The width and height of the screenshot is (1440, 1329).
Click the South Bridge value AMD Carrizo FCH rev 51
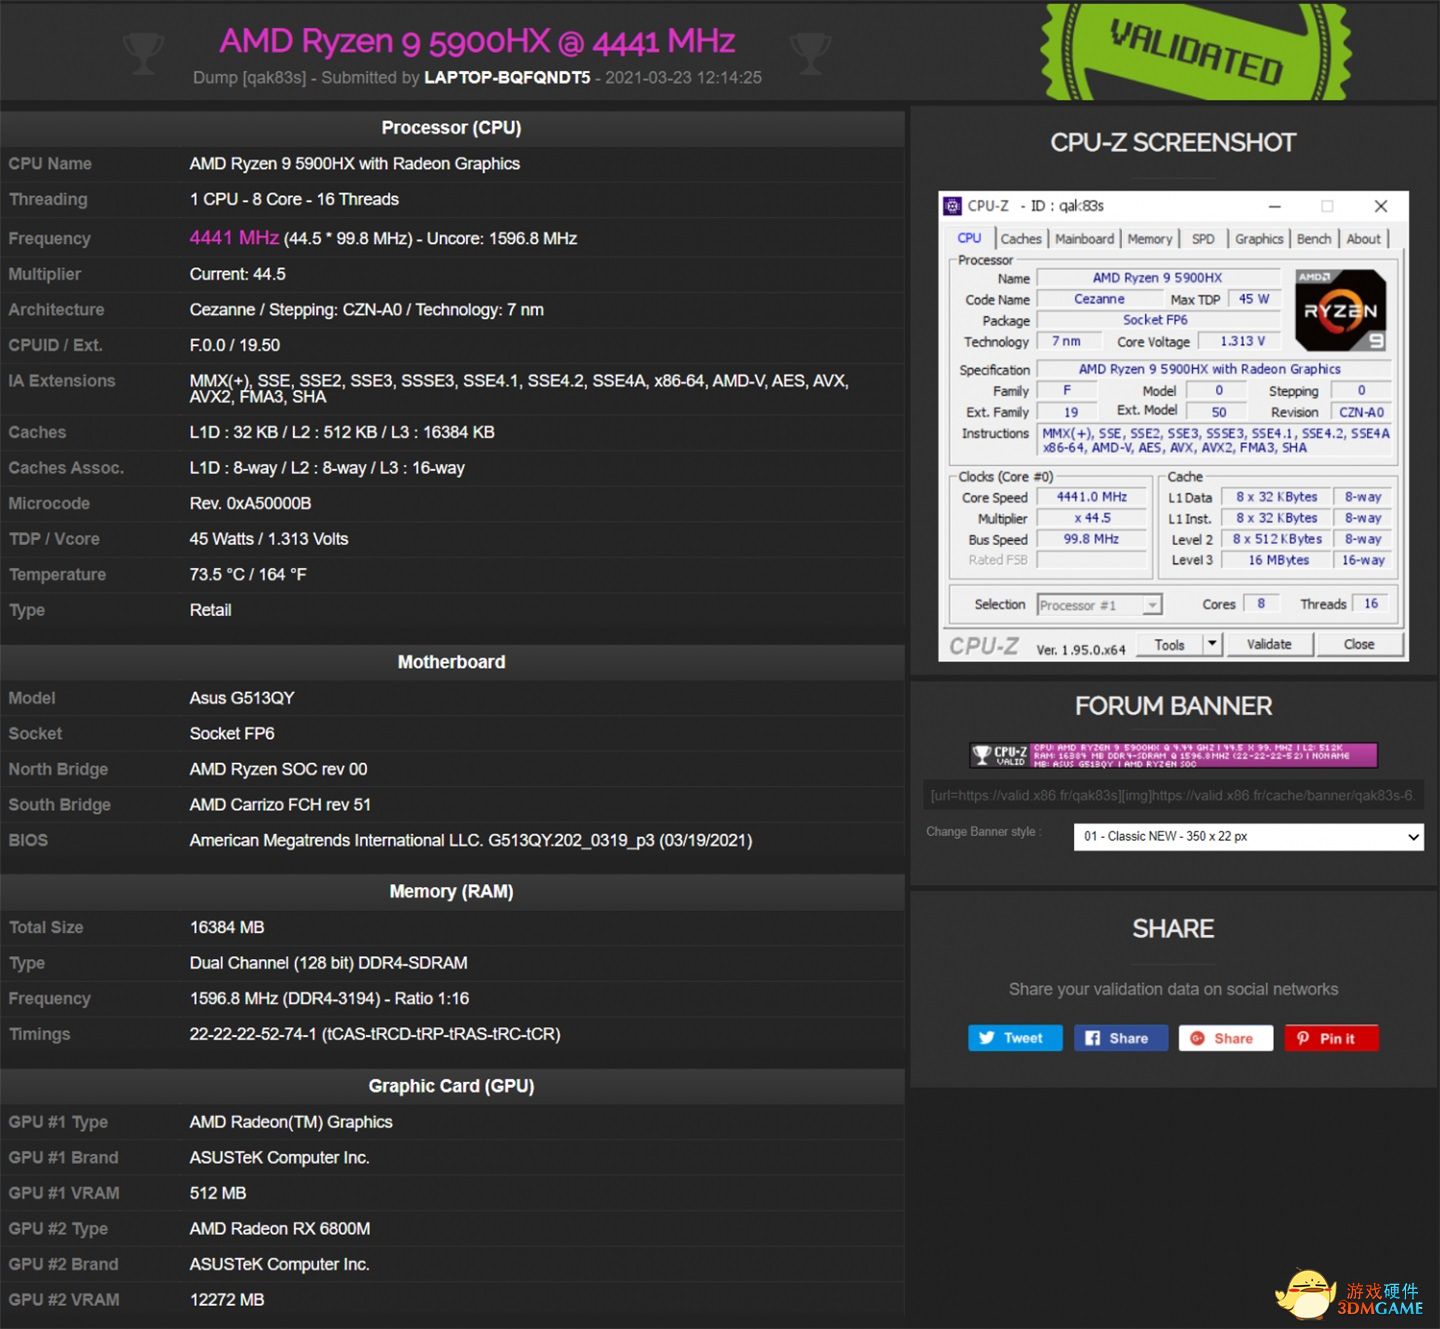pos(280,805)
